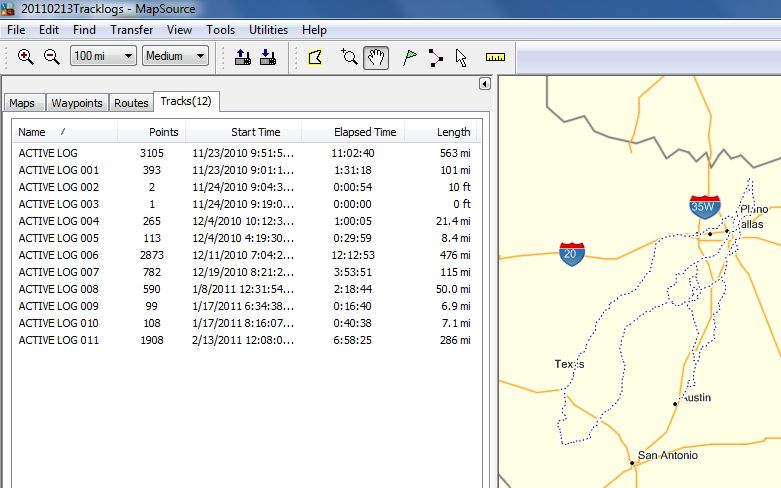Select track ACTIVE LOG 002
781x488 pixels.
tap(245, 187)
